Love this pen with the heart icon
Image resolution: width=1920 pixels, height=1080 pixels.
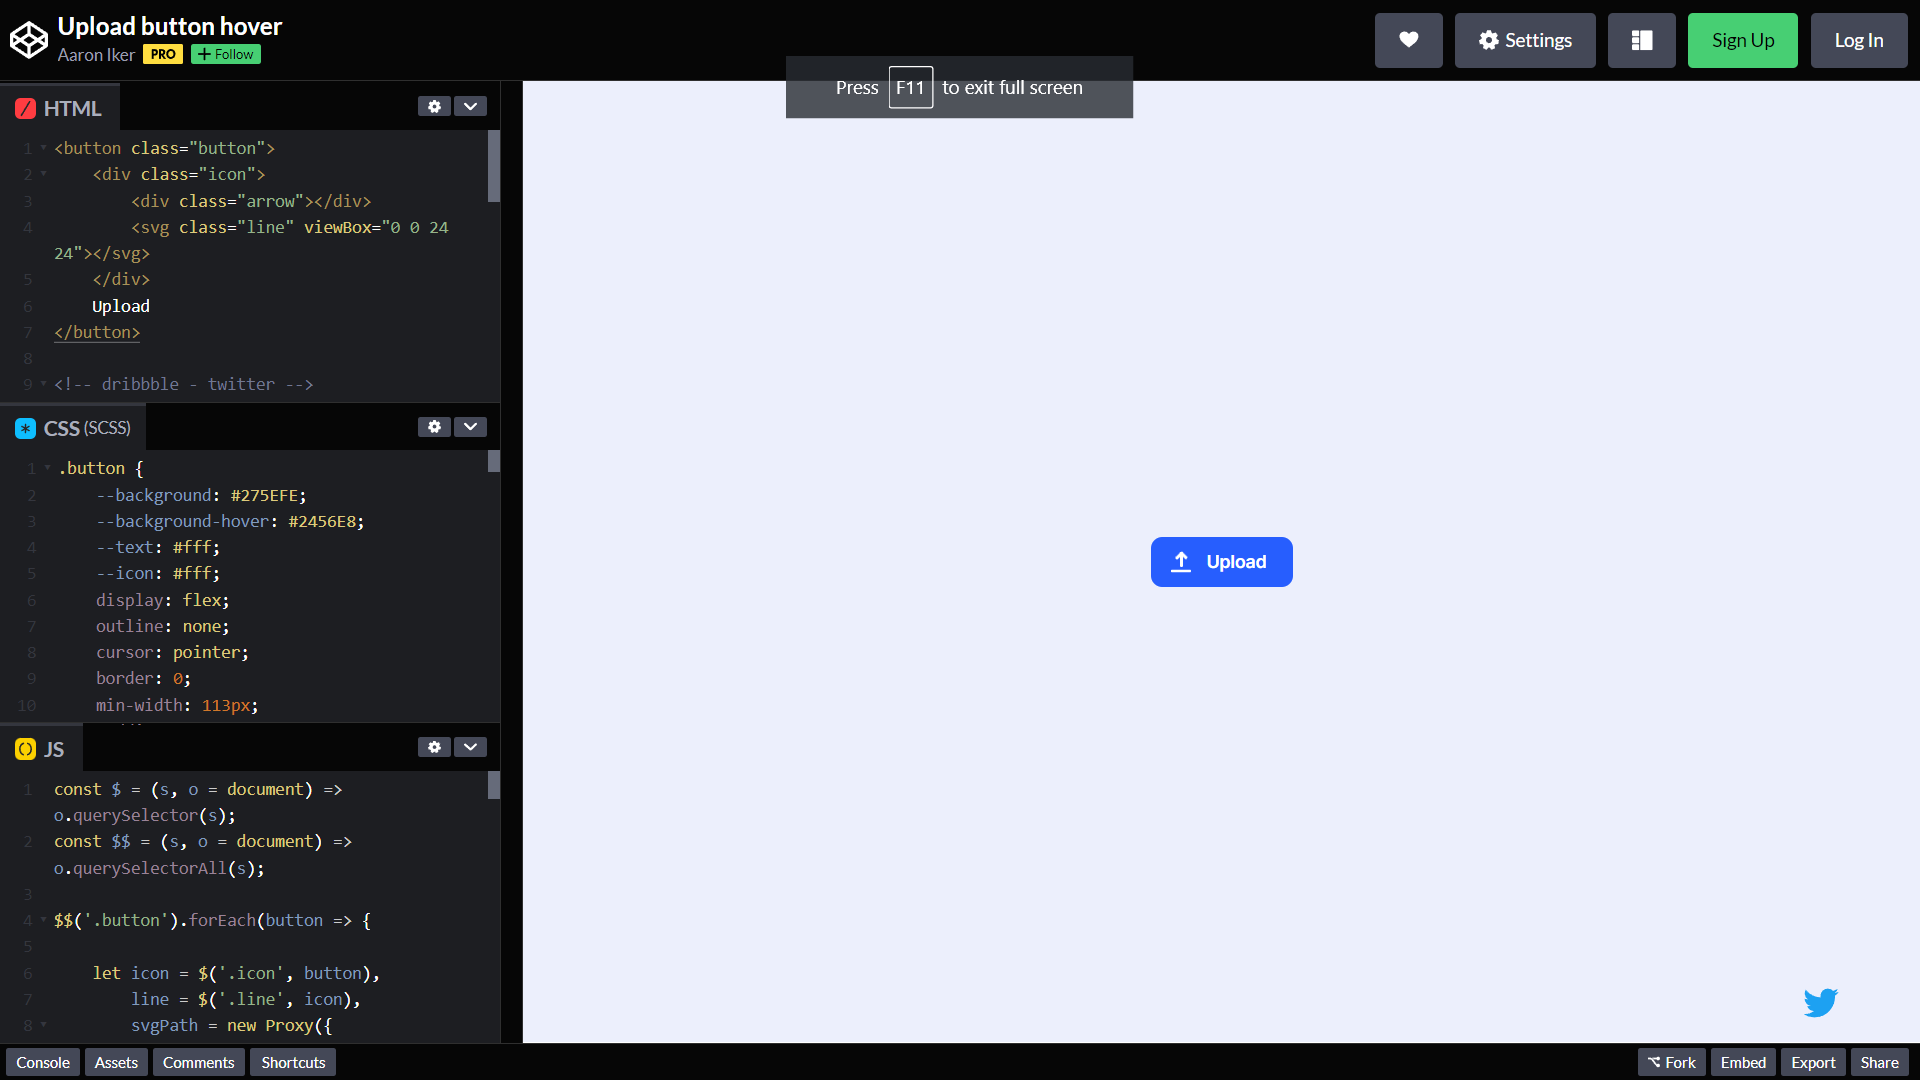1408,40
